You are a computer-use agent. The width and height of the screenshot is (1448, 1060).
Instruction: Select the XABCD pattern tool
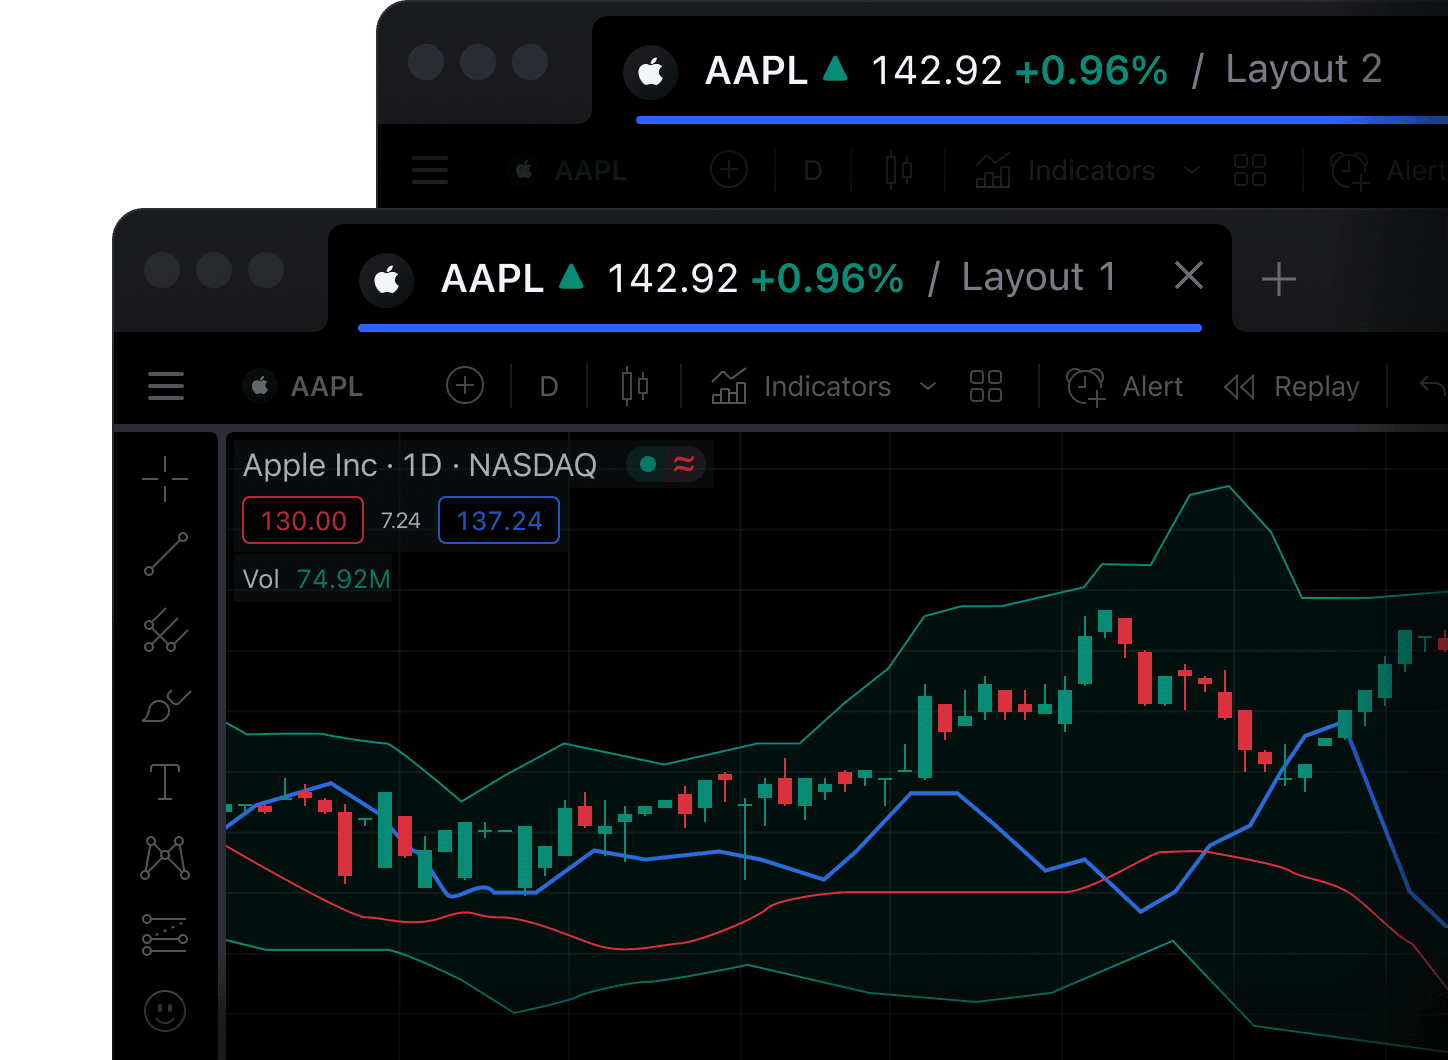[165, 858]
